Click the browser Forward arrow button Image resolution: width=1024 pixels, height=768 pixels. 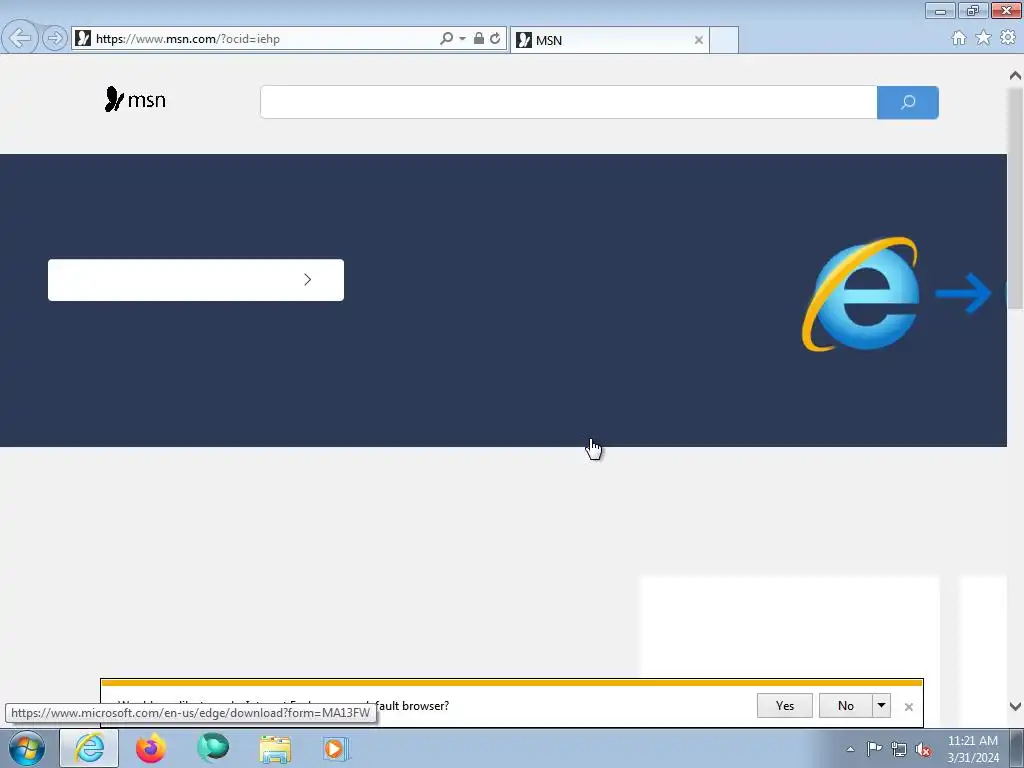(x=55, y=39)
